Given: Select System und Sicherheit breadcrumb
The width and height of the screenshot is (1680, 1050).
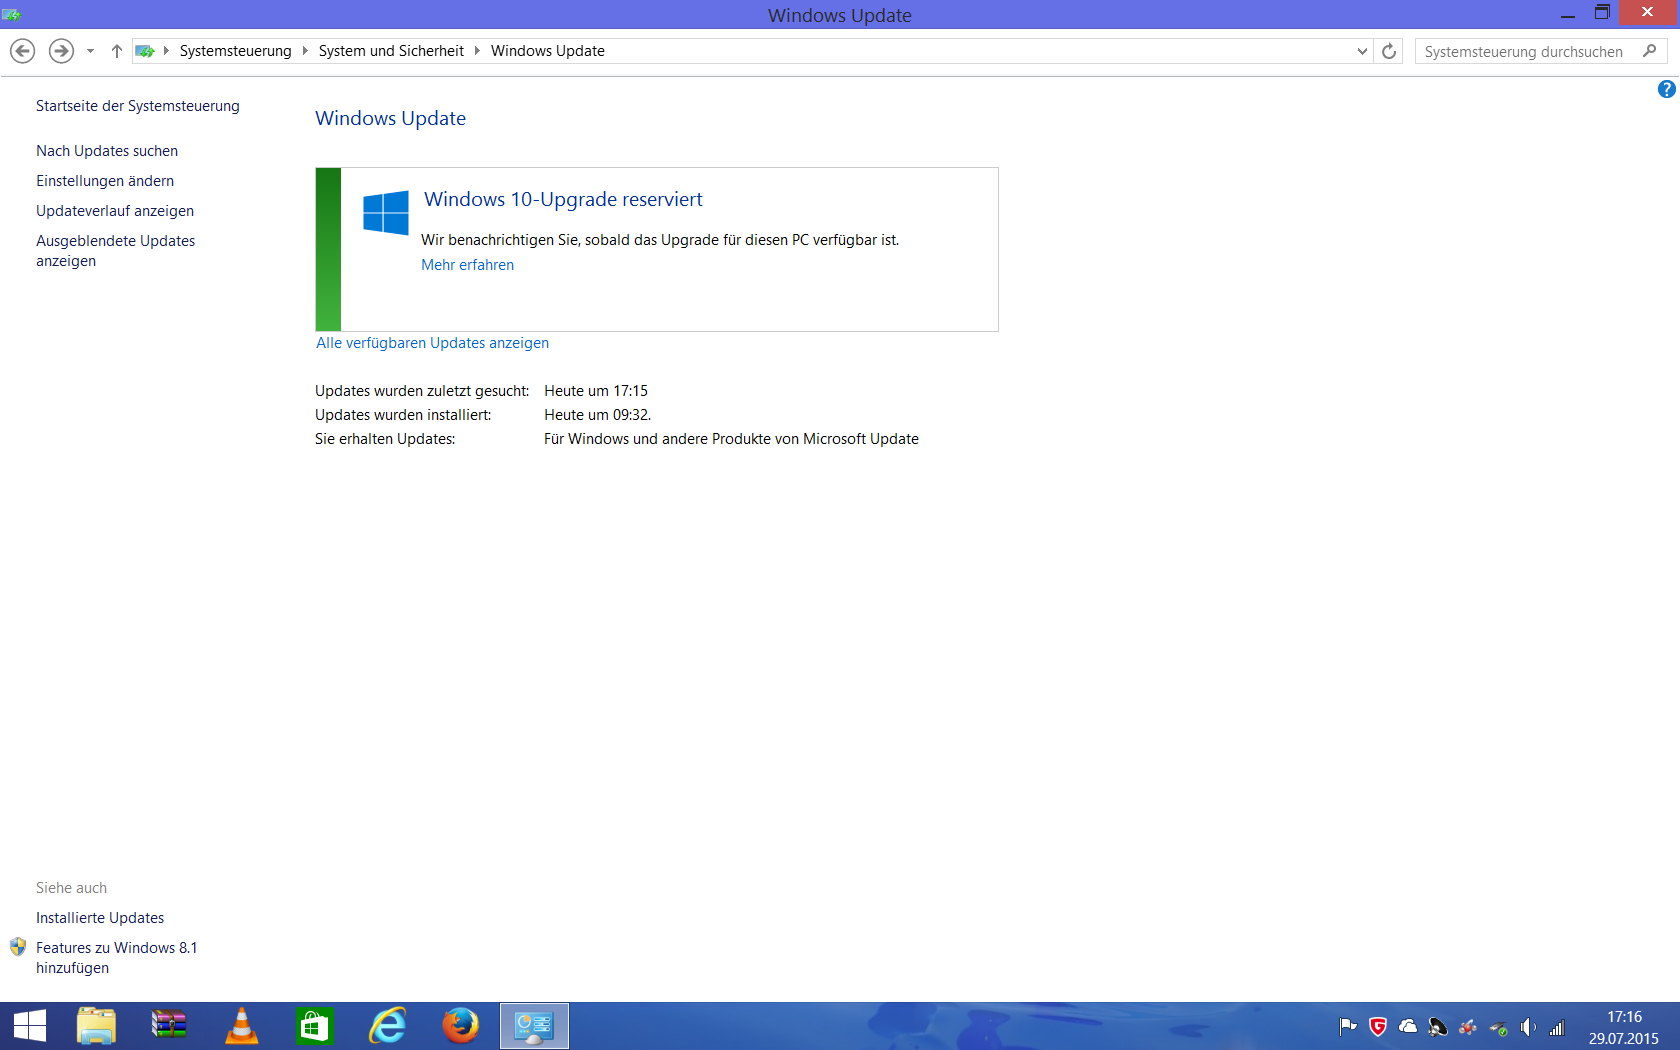Looking at the screenshot, I should tap(391, 51).
